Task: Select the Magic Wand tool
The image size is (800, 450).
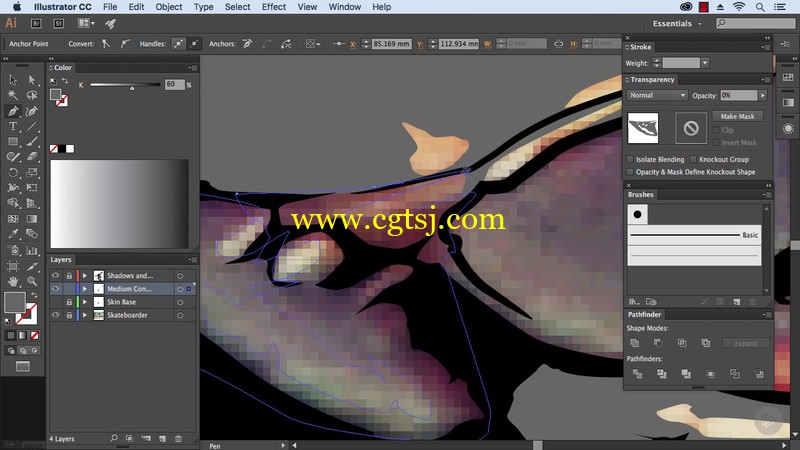Action: click(13, 95)
